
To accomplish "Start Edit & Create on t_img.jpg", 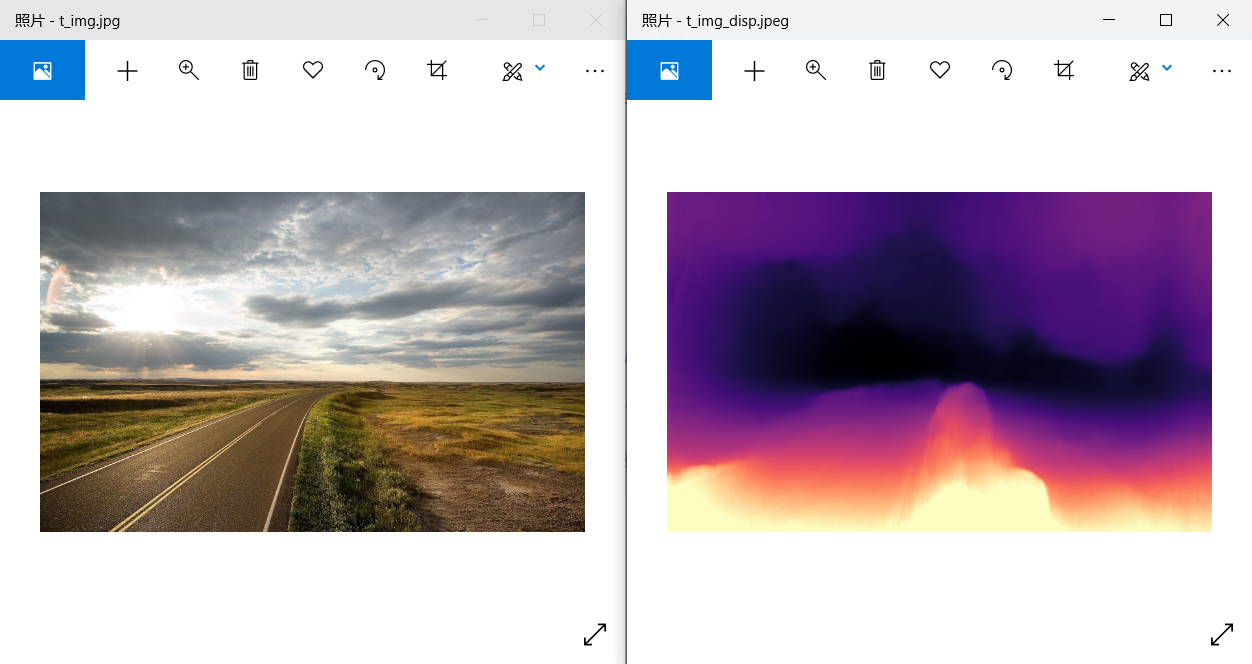I will (513, 70).
